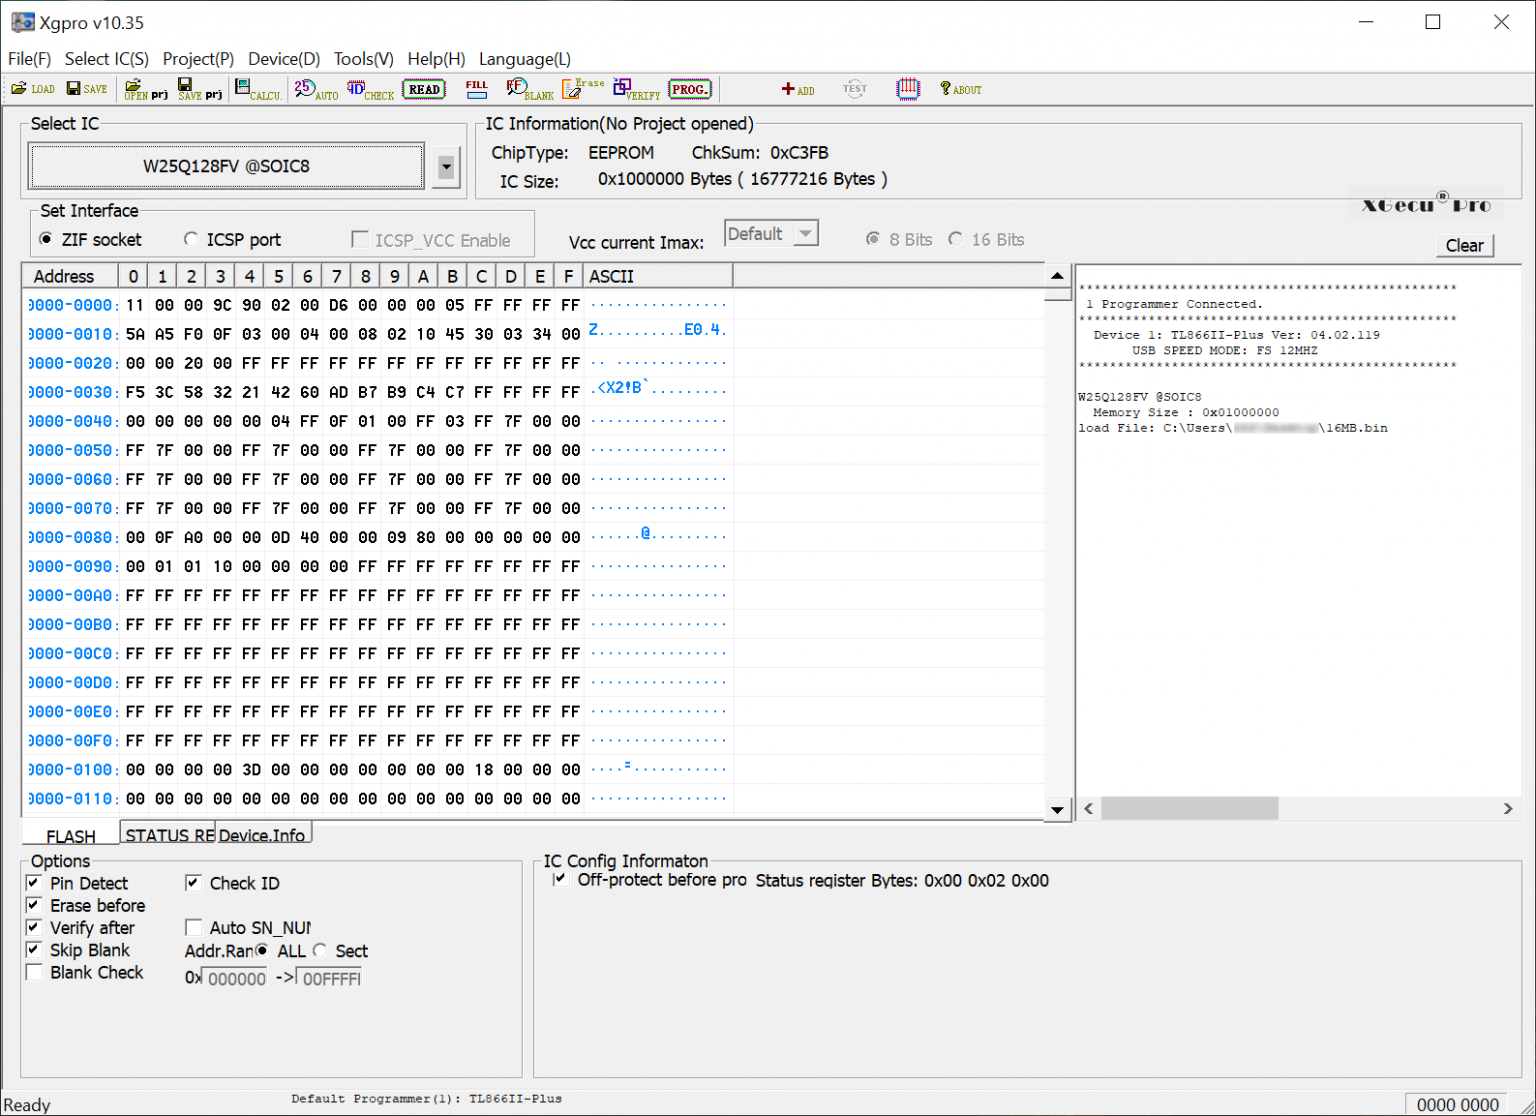Click hex view scroll up arrow

[x=1057, y=276]
